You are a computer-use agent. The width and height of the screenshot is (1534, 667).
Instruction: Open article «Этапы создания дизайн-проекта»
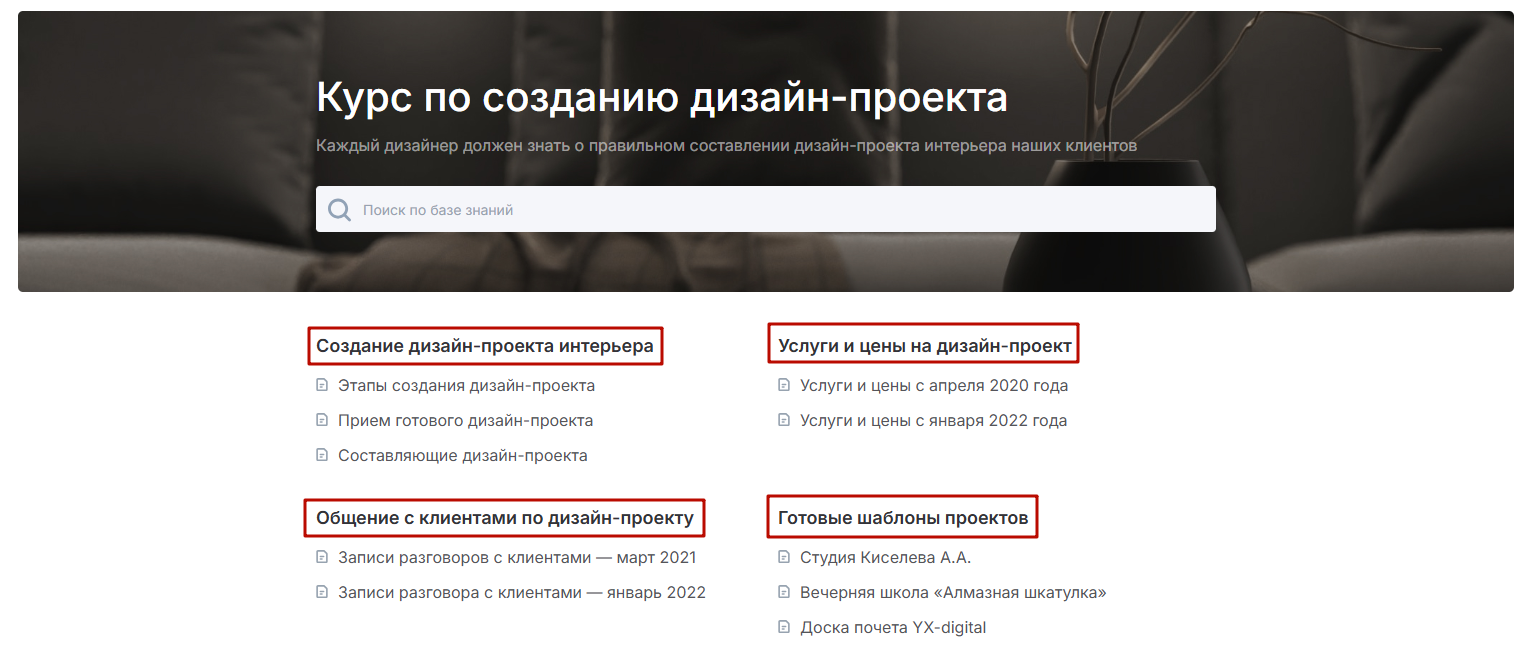466,385
